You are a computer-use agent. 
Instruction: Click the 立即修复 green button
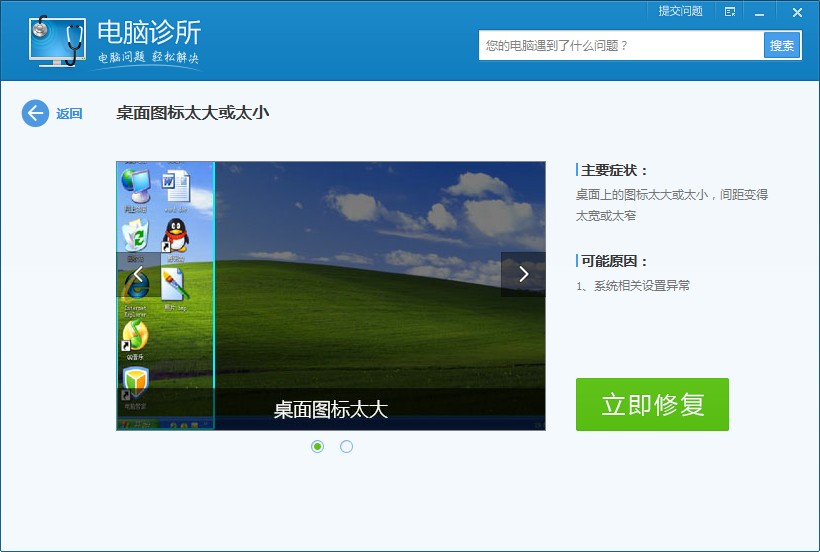pyautogui.click(x=652, y=405)
